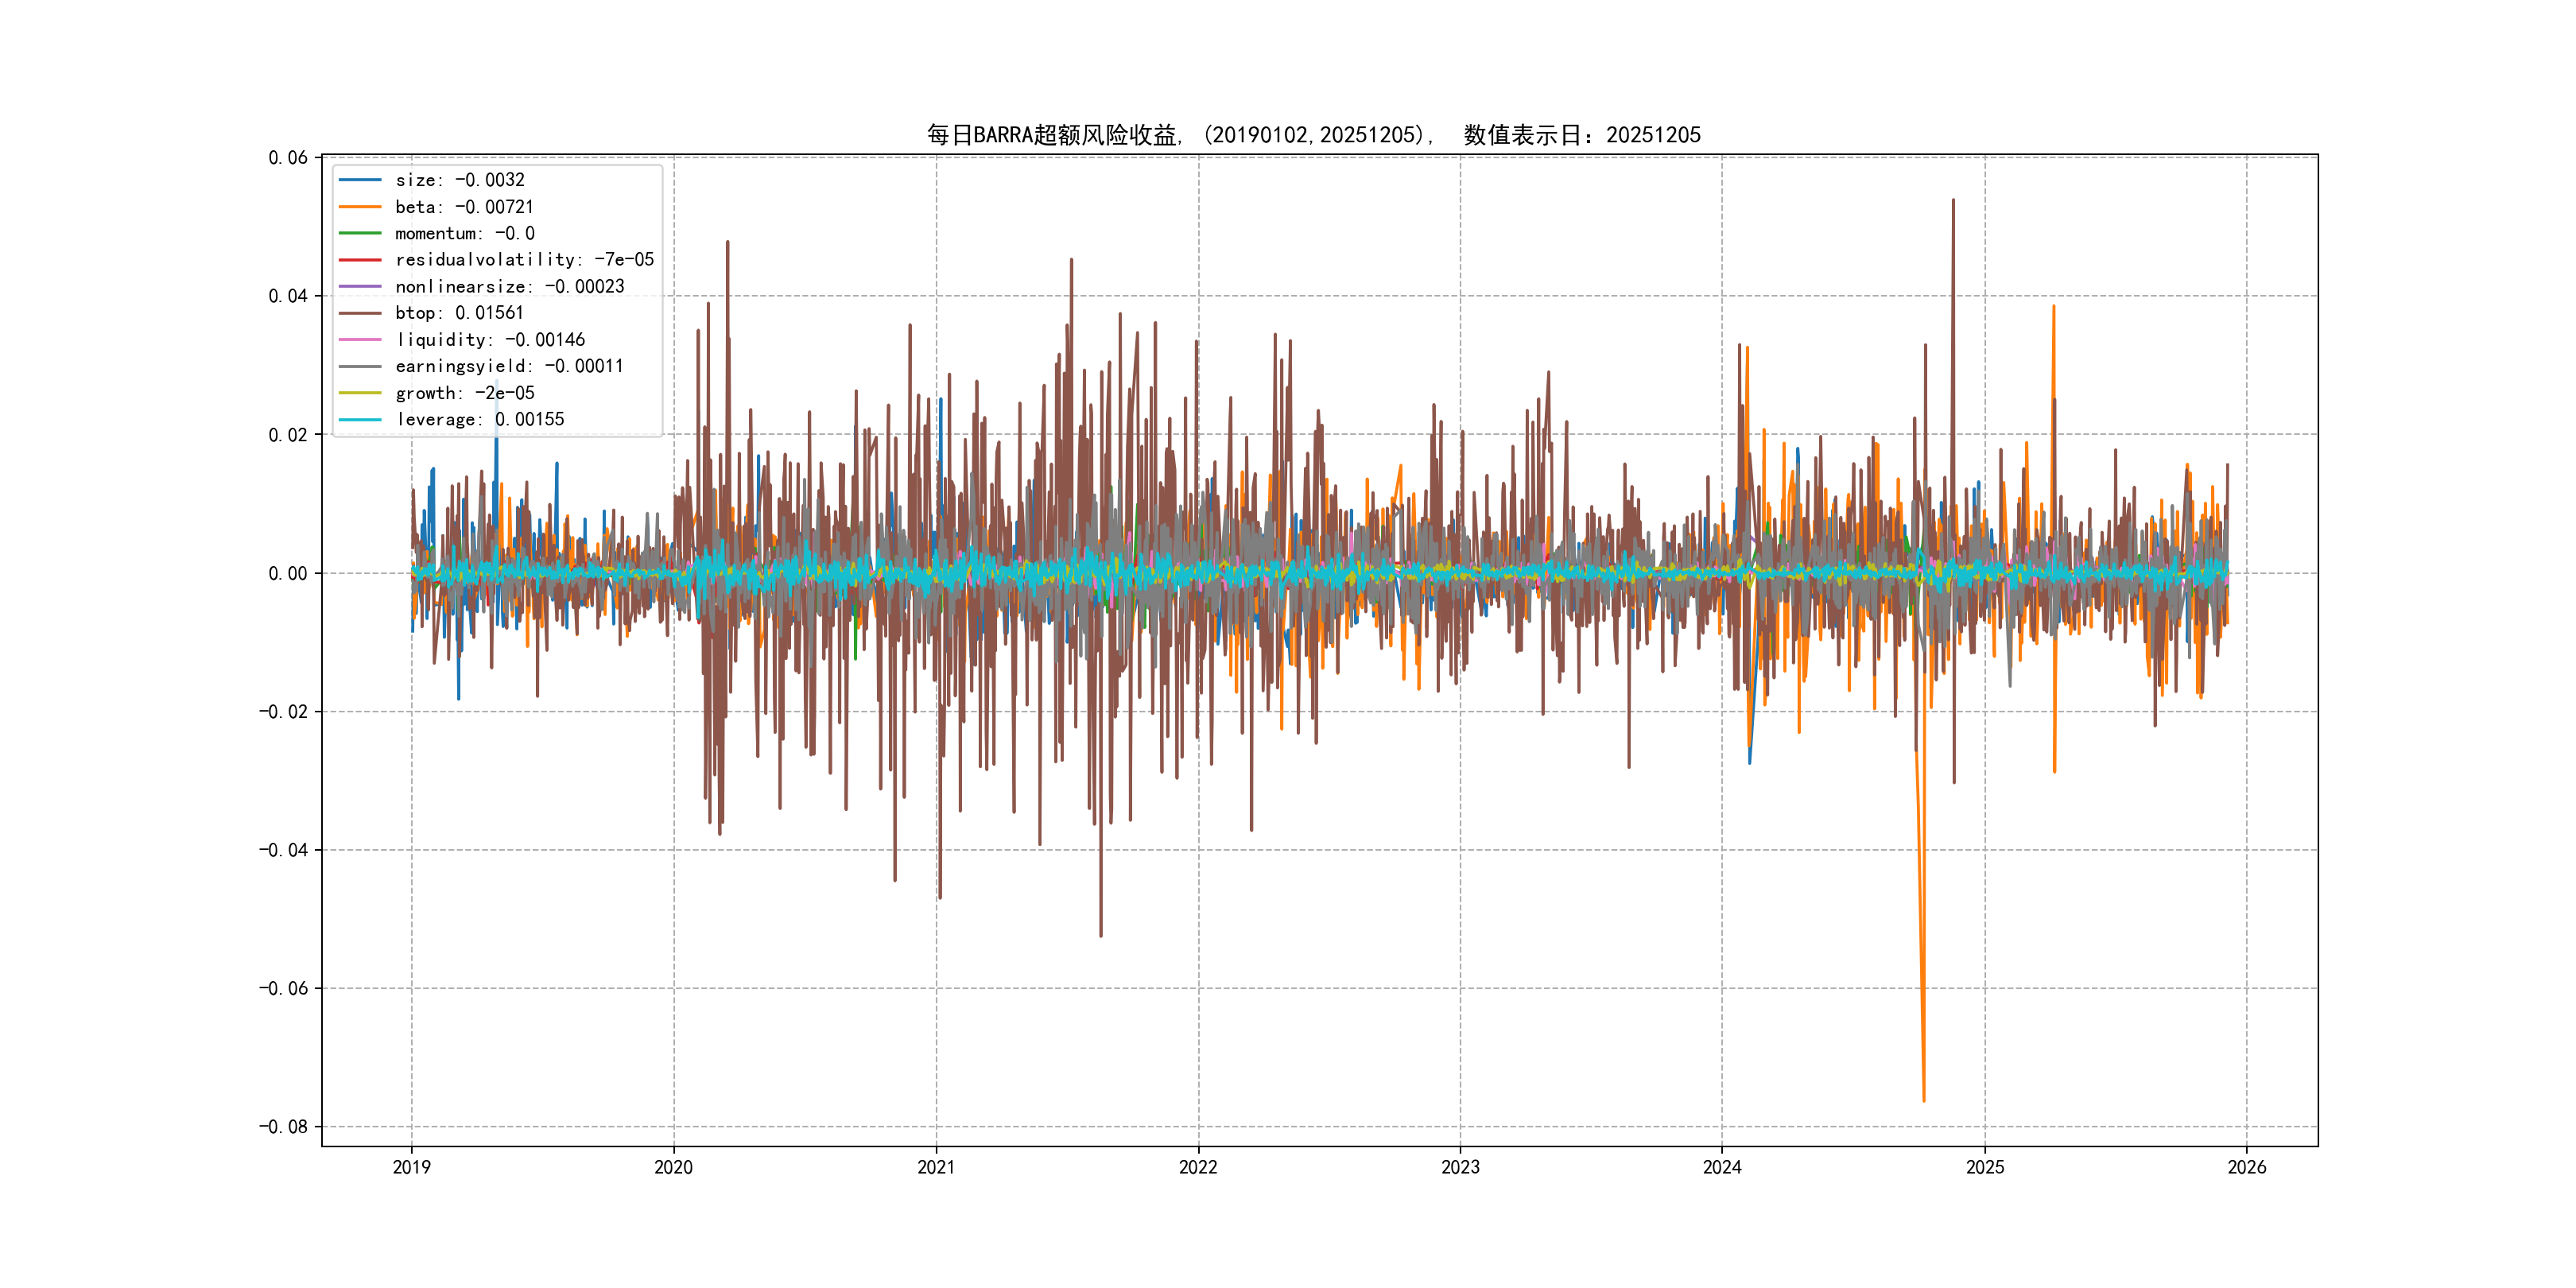Click the blue size legend line
This screenshot has height=1288, width=2576.
[360, 180]
